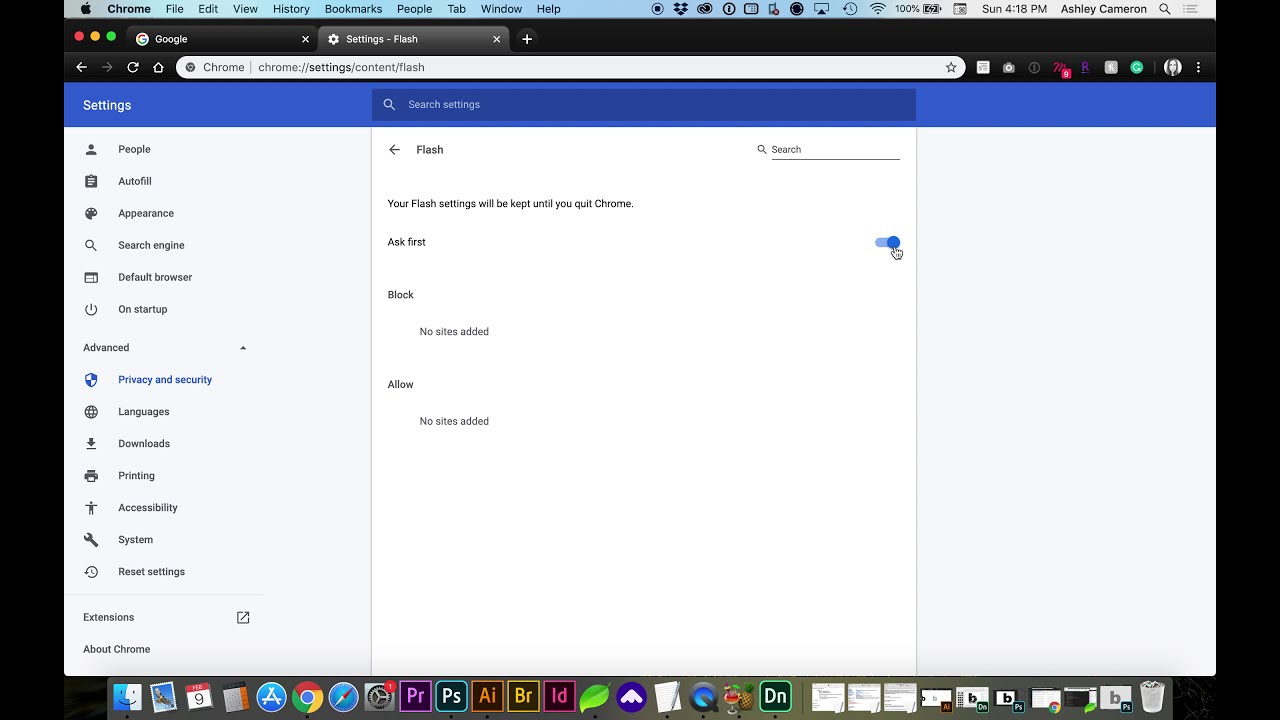This screenshot has width=1280, height=720.
Task: Open InDesign from the dock
Action: pos(559,696)
